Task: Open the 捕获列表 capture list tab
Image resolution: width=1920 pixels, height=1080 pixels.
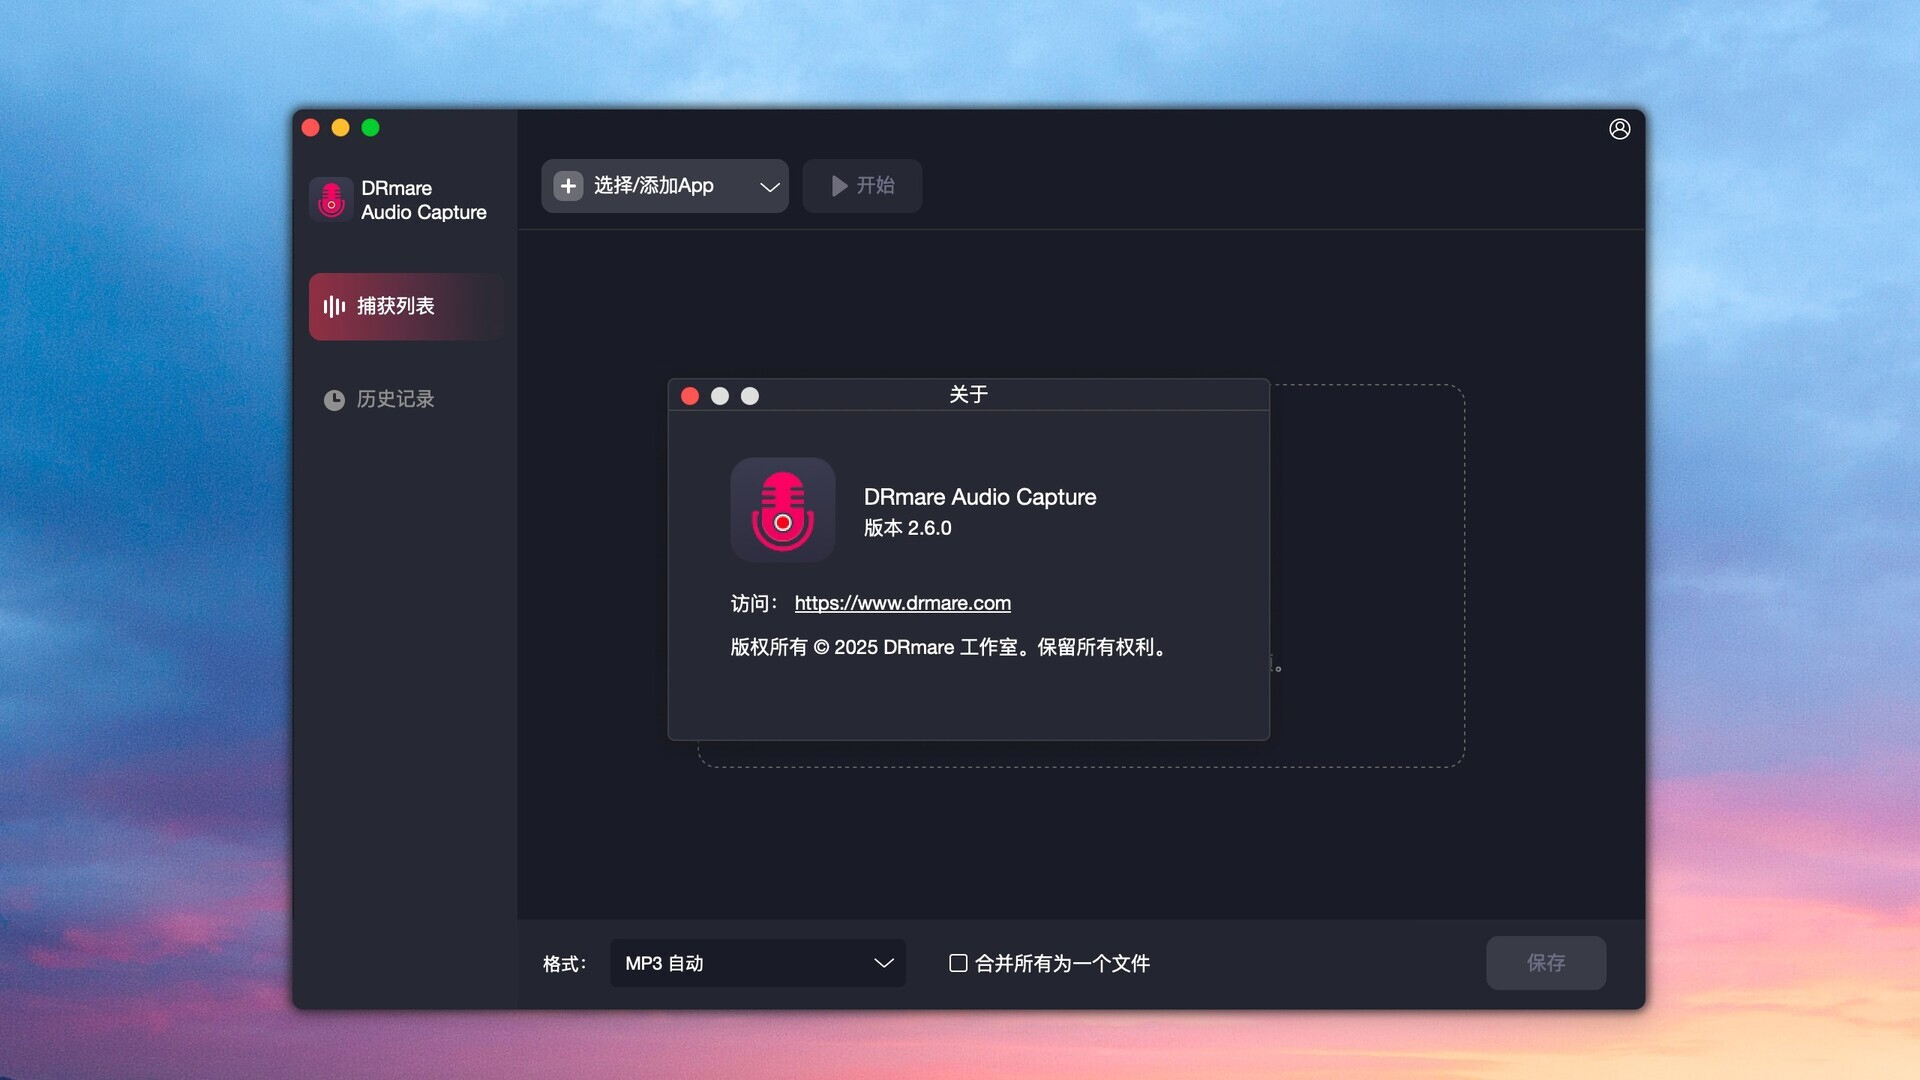Action: pyautogui.click(x=406, y=306)
